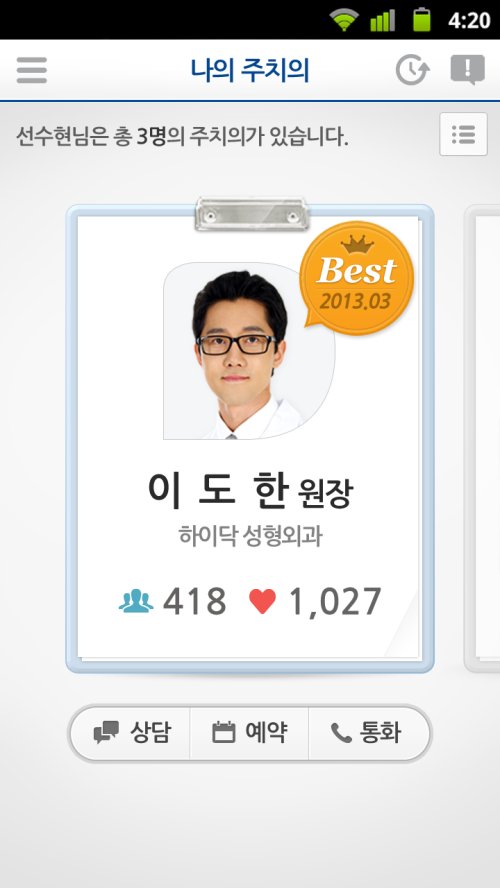Image resolution: width=500 pixels, height=888 pixels.
Task: Tap the blue followers people icon
Action: tap(136, 601)
